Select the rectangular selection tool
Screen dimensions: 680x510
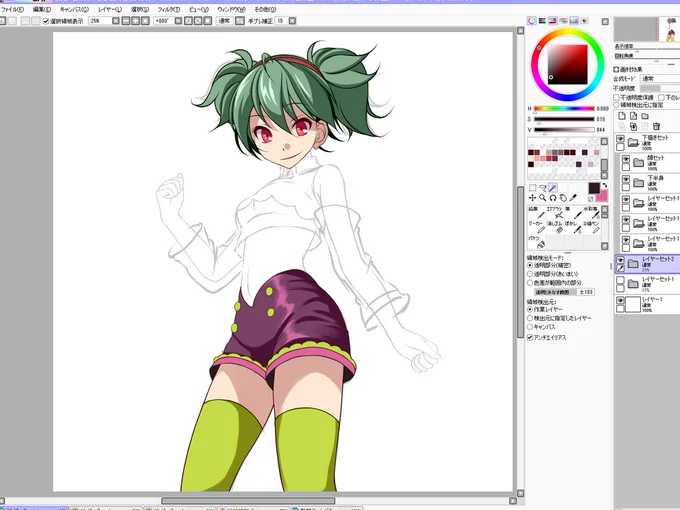533,188
